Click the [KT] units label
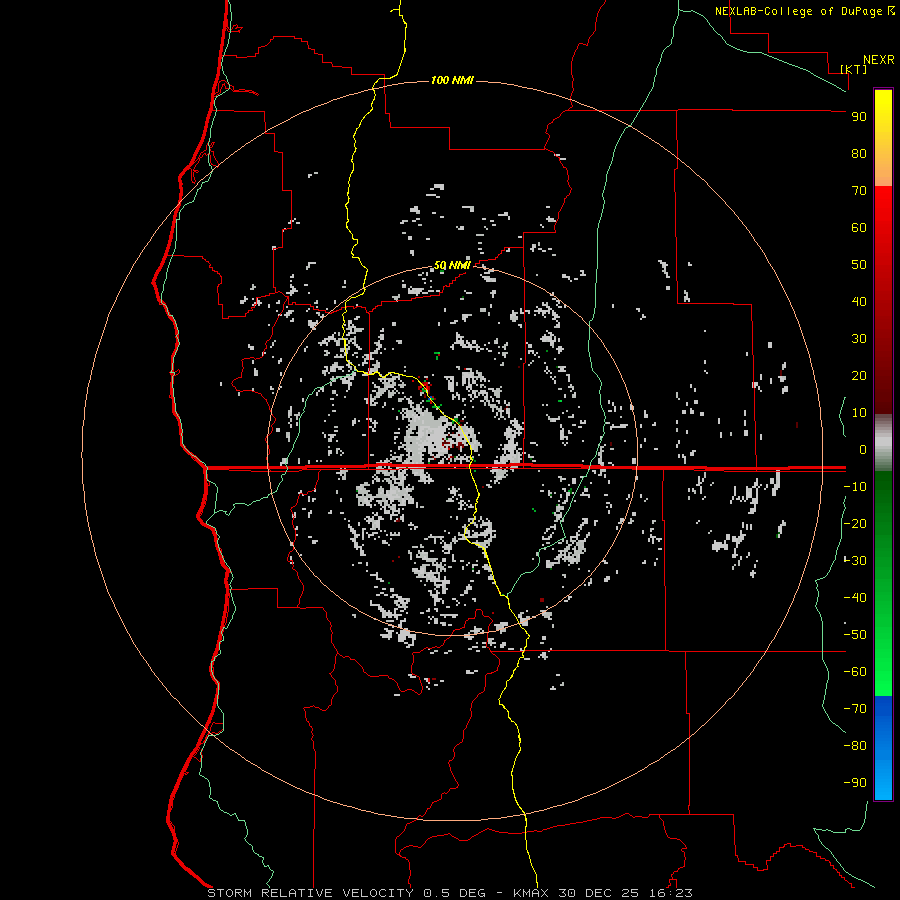 click(854, 69)
